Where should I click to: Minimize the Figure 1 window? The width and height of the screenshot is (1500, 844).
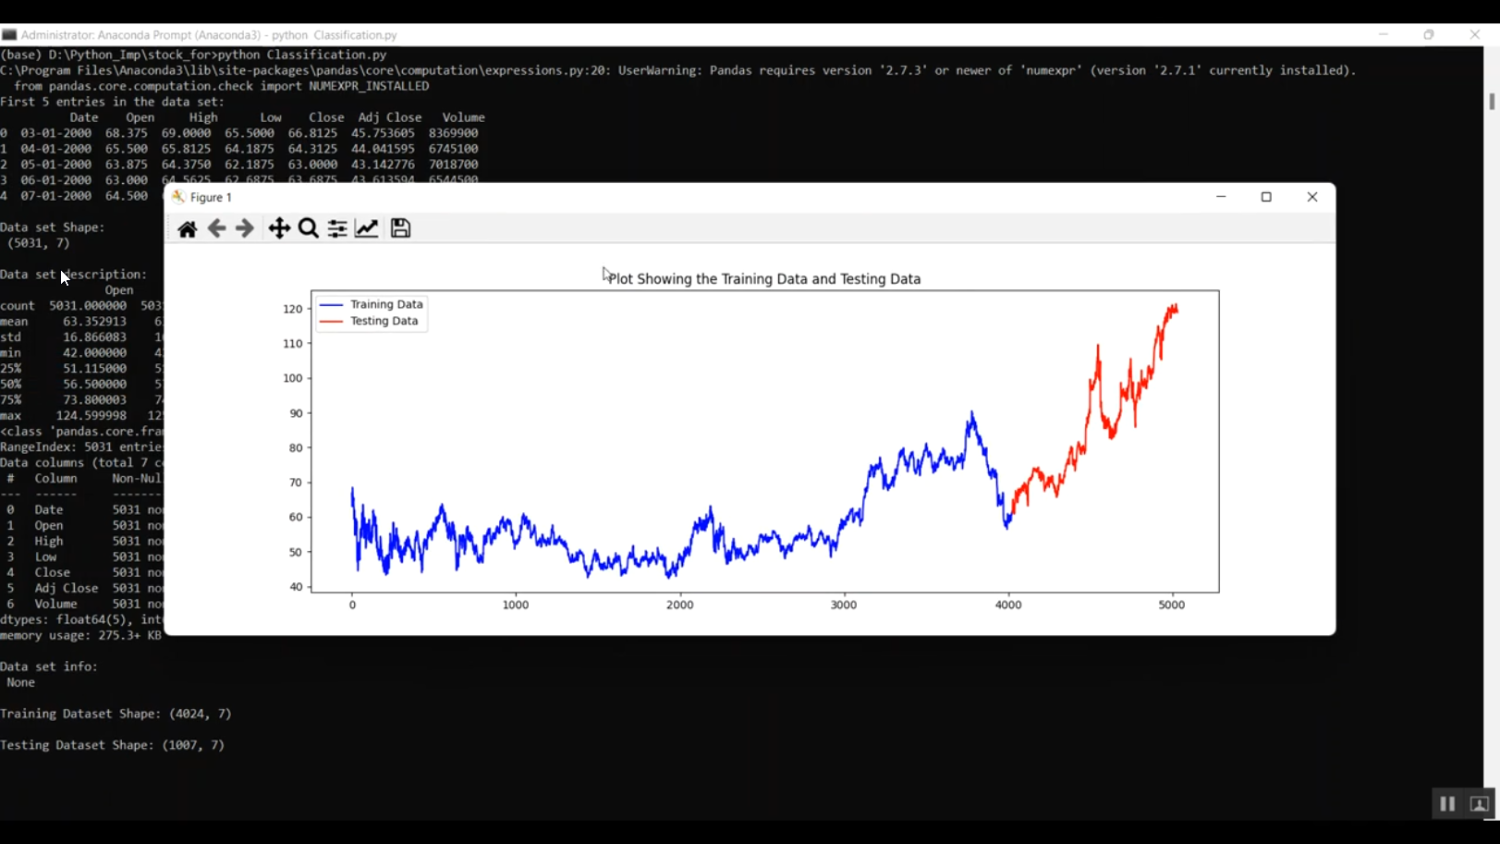[x=1221, y=197]
